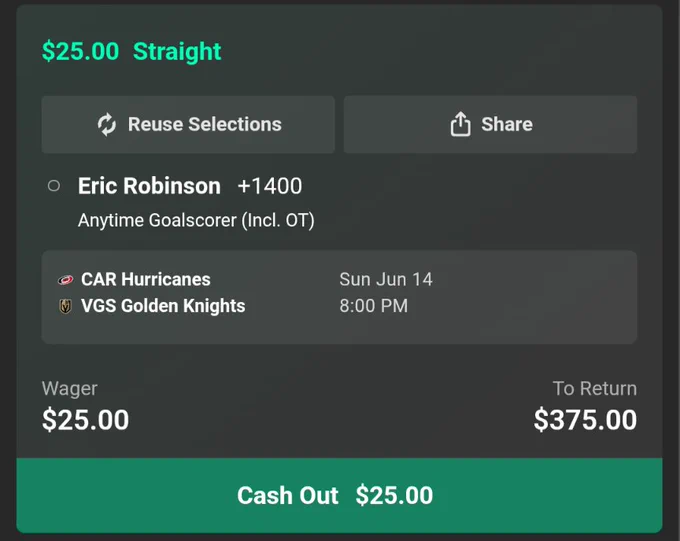Image resolution: width=680 pixels, height=541 pixels.
Task: Click the 8:00 PM game time
Action: pos(373,306)
